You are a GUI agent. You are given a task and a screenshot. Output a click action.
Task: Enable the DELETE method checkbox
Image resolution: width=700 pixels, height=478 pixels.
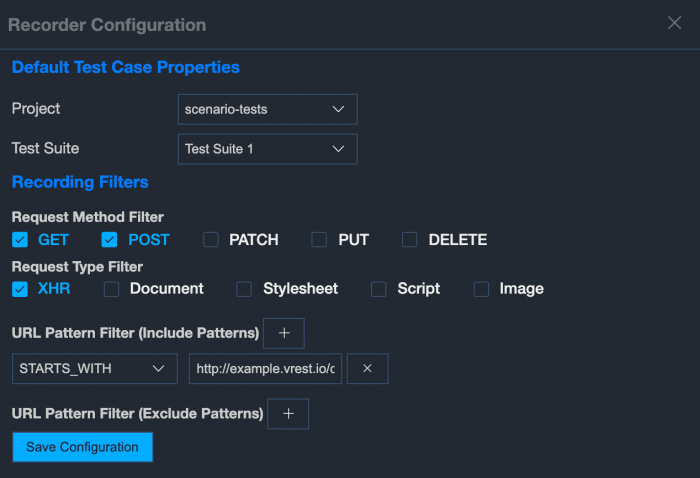click(x=409, y=240)
